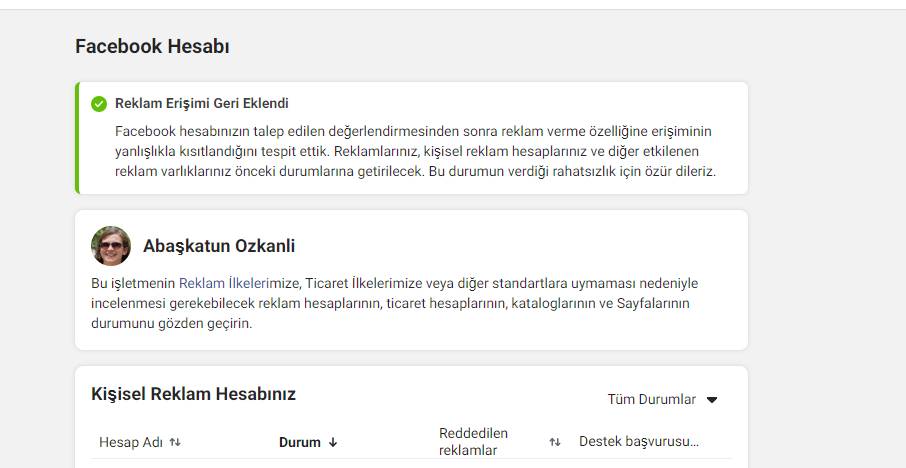The height and width of the screenshot is (468, 906).
Task: Click the Abaşkatun Ozkanli account name
Action: point(219,246)
